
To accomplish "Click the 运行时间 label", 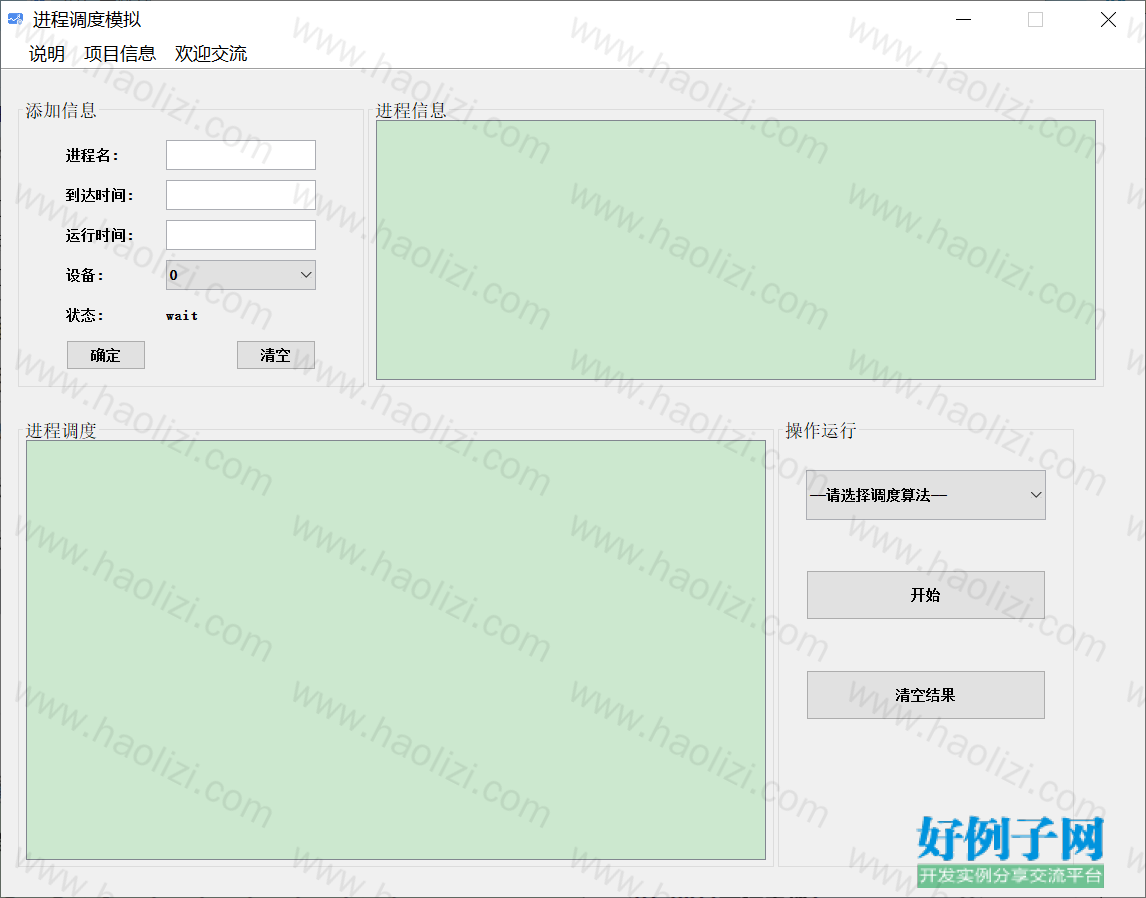I will (99, 235).
